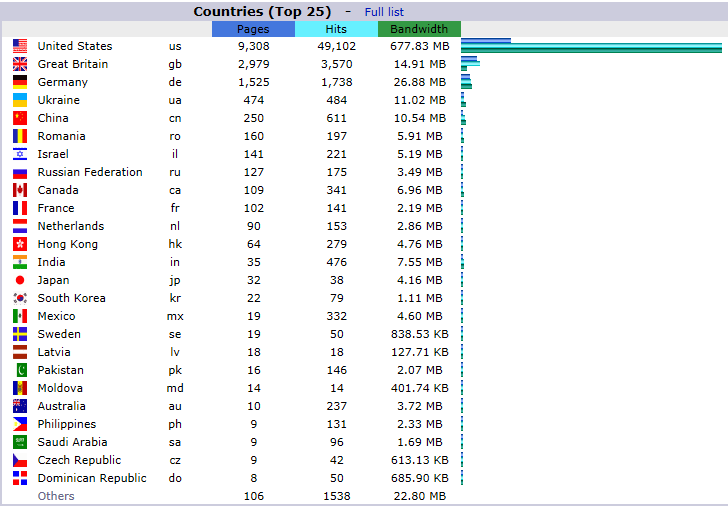
Task: Click the Bandwidth column header
Action: click(x=419, y=29)
